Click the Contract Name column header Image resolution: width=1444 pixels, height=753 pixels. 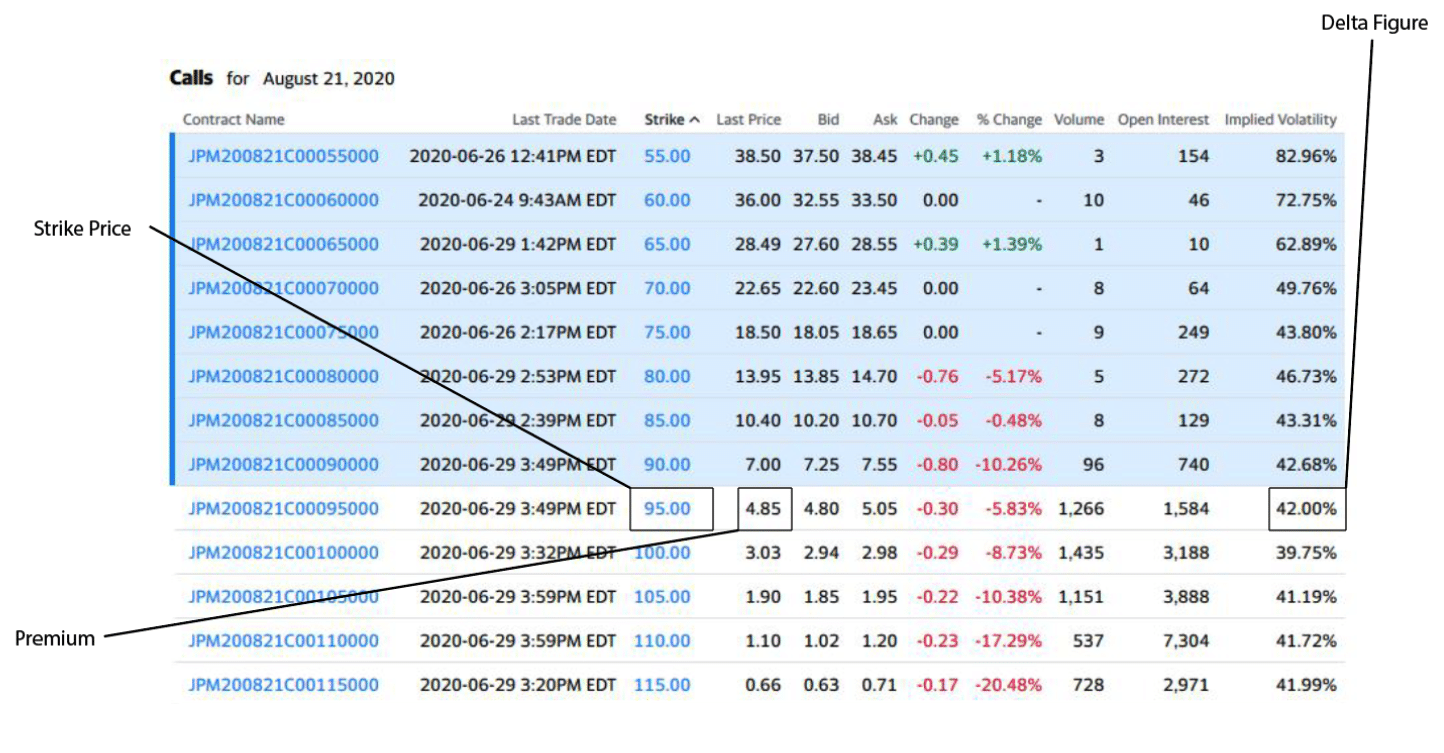[x=233, y=119]
